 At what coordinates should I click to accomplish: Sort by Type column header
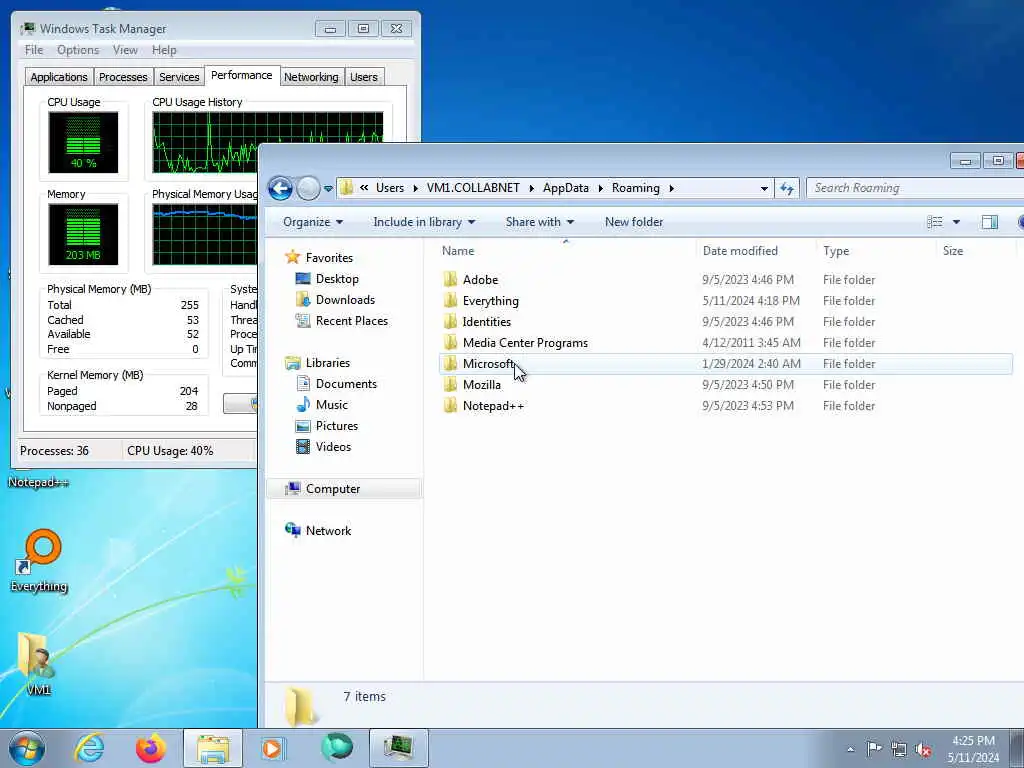(876, 251)
